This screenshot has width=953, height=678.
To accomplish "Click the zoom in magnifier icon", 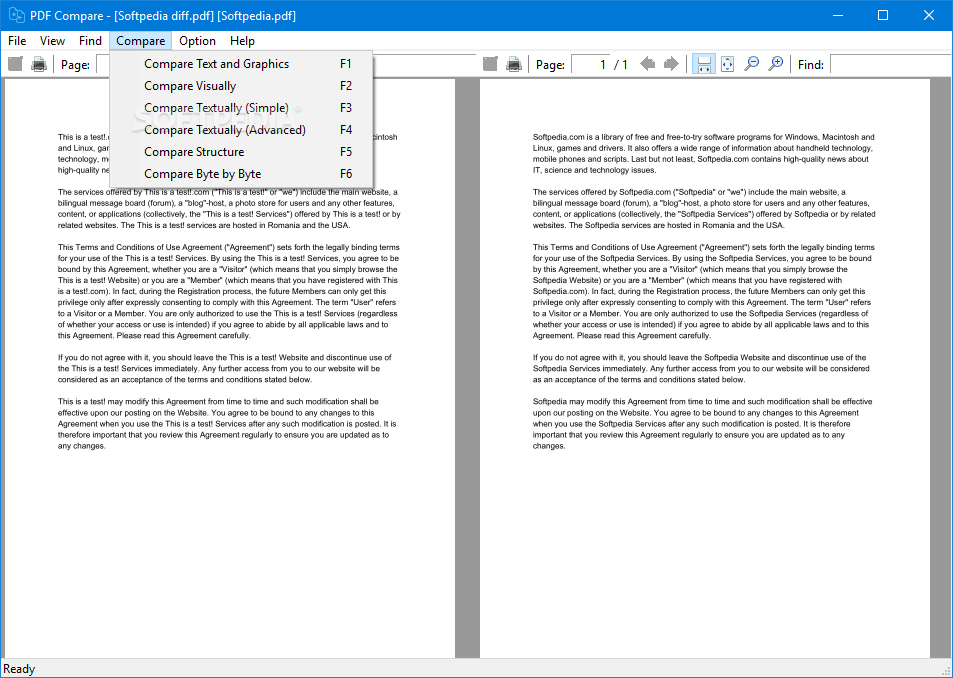I will (x=776, y=64).
